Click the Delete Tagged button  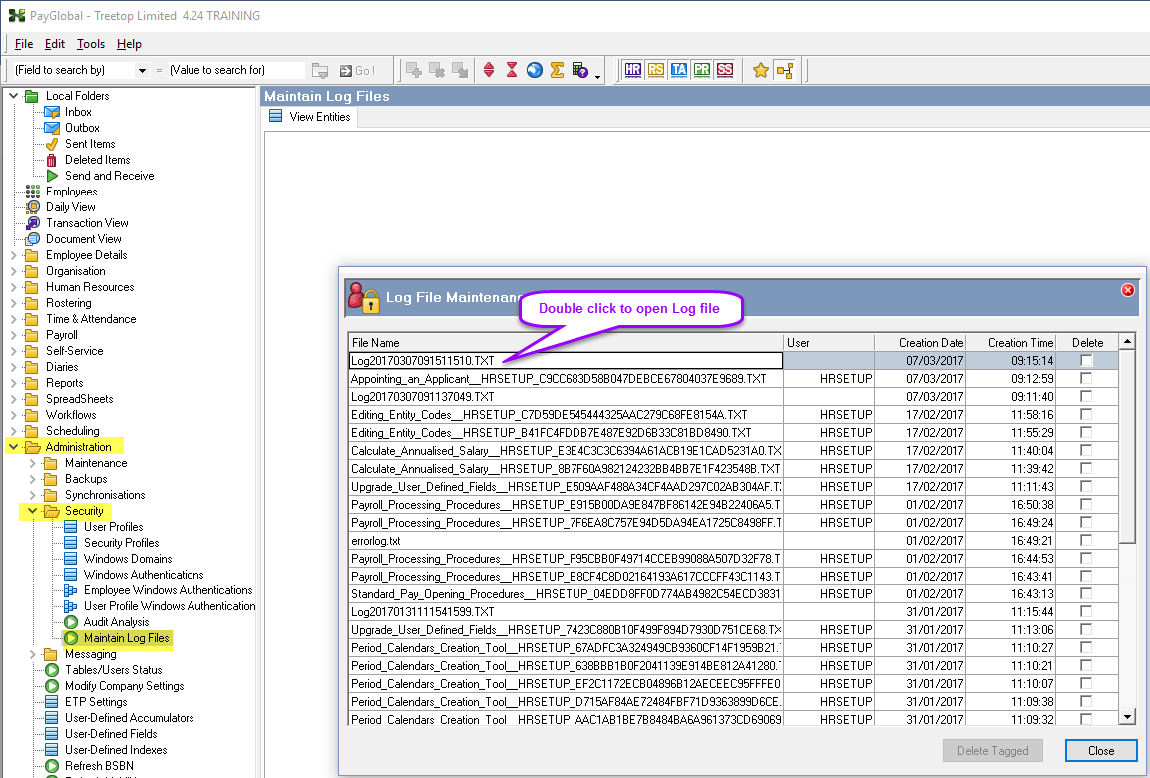pos(992,750)
